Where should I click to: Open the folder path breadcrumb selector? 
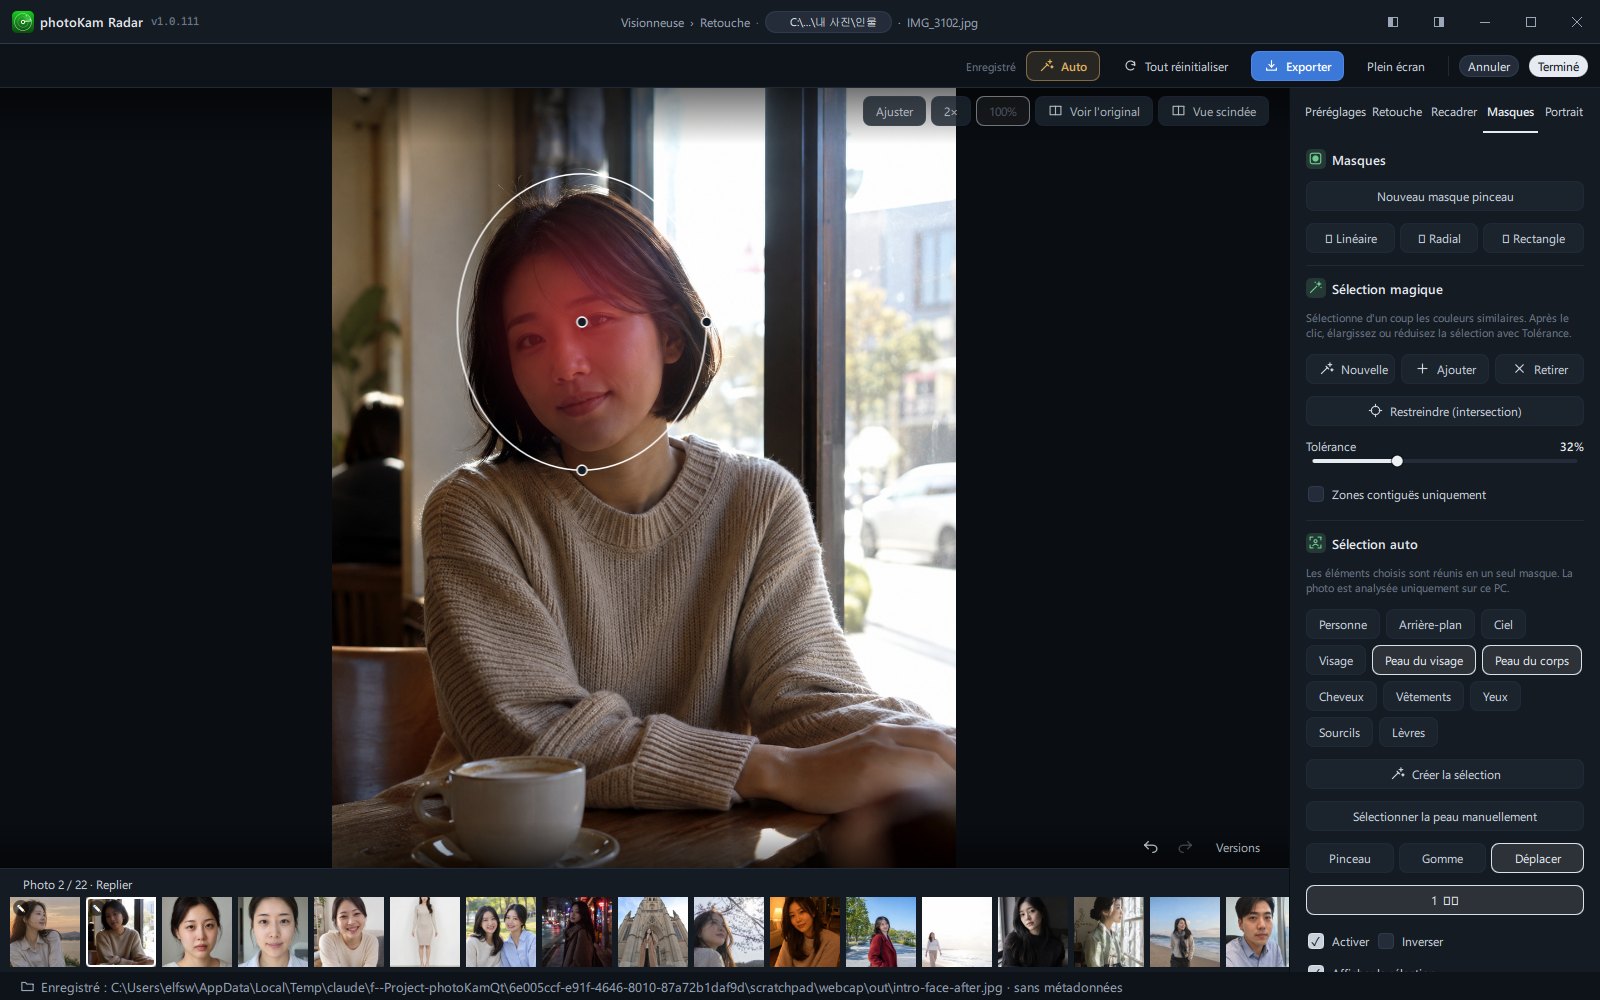point(828,22)
